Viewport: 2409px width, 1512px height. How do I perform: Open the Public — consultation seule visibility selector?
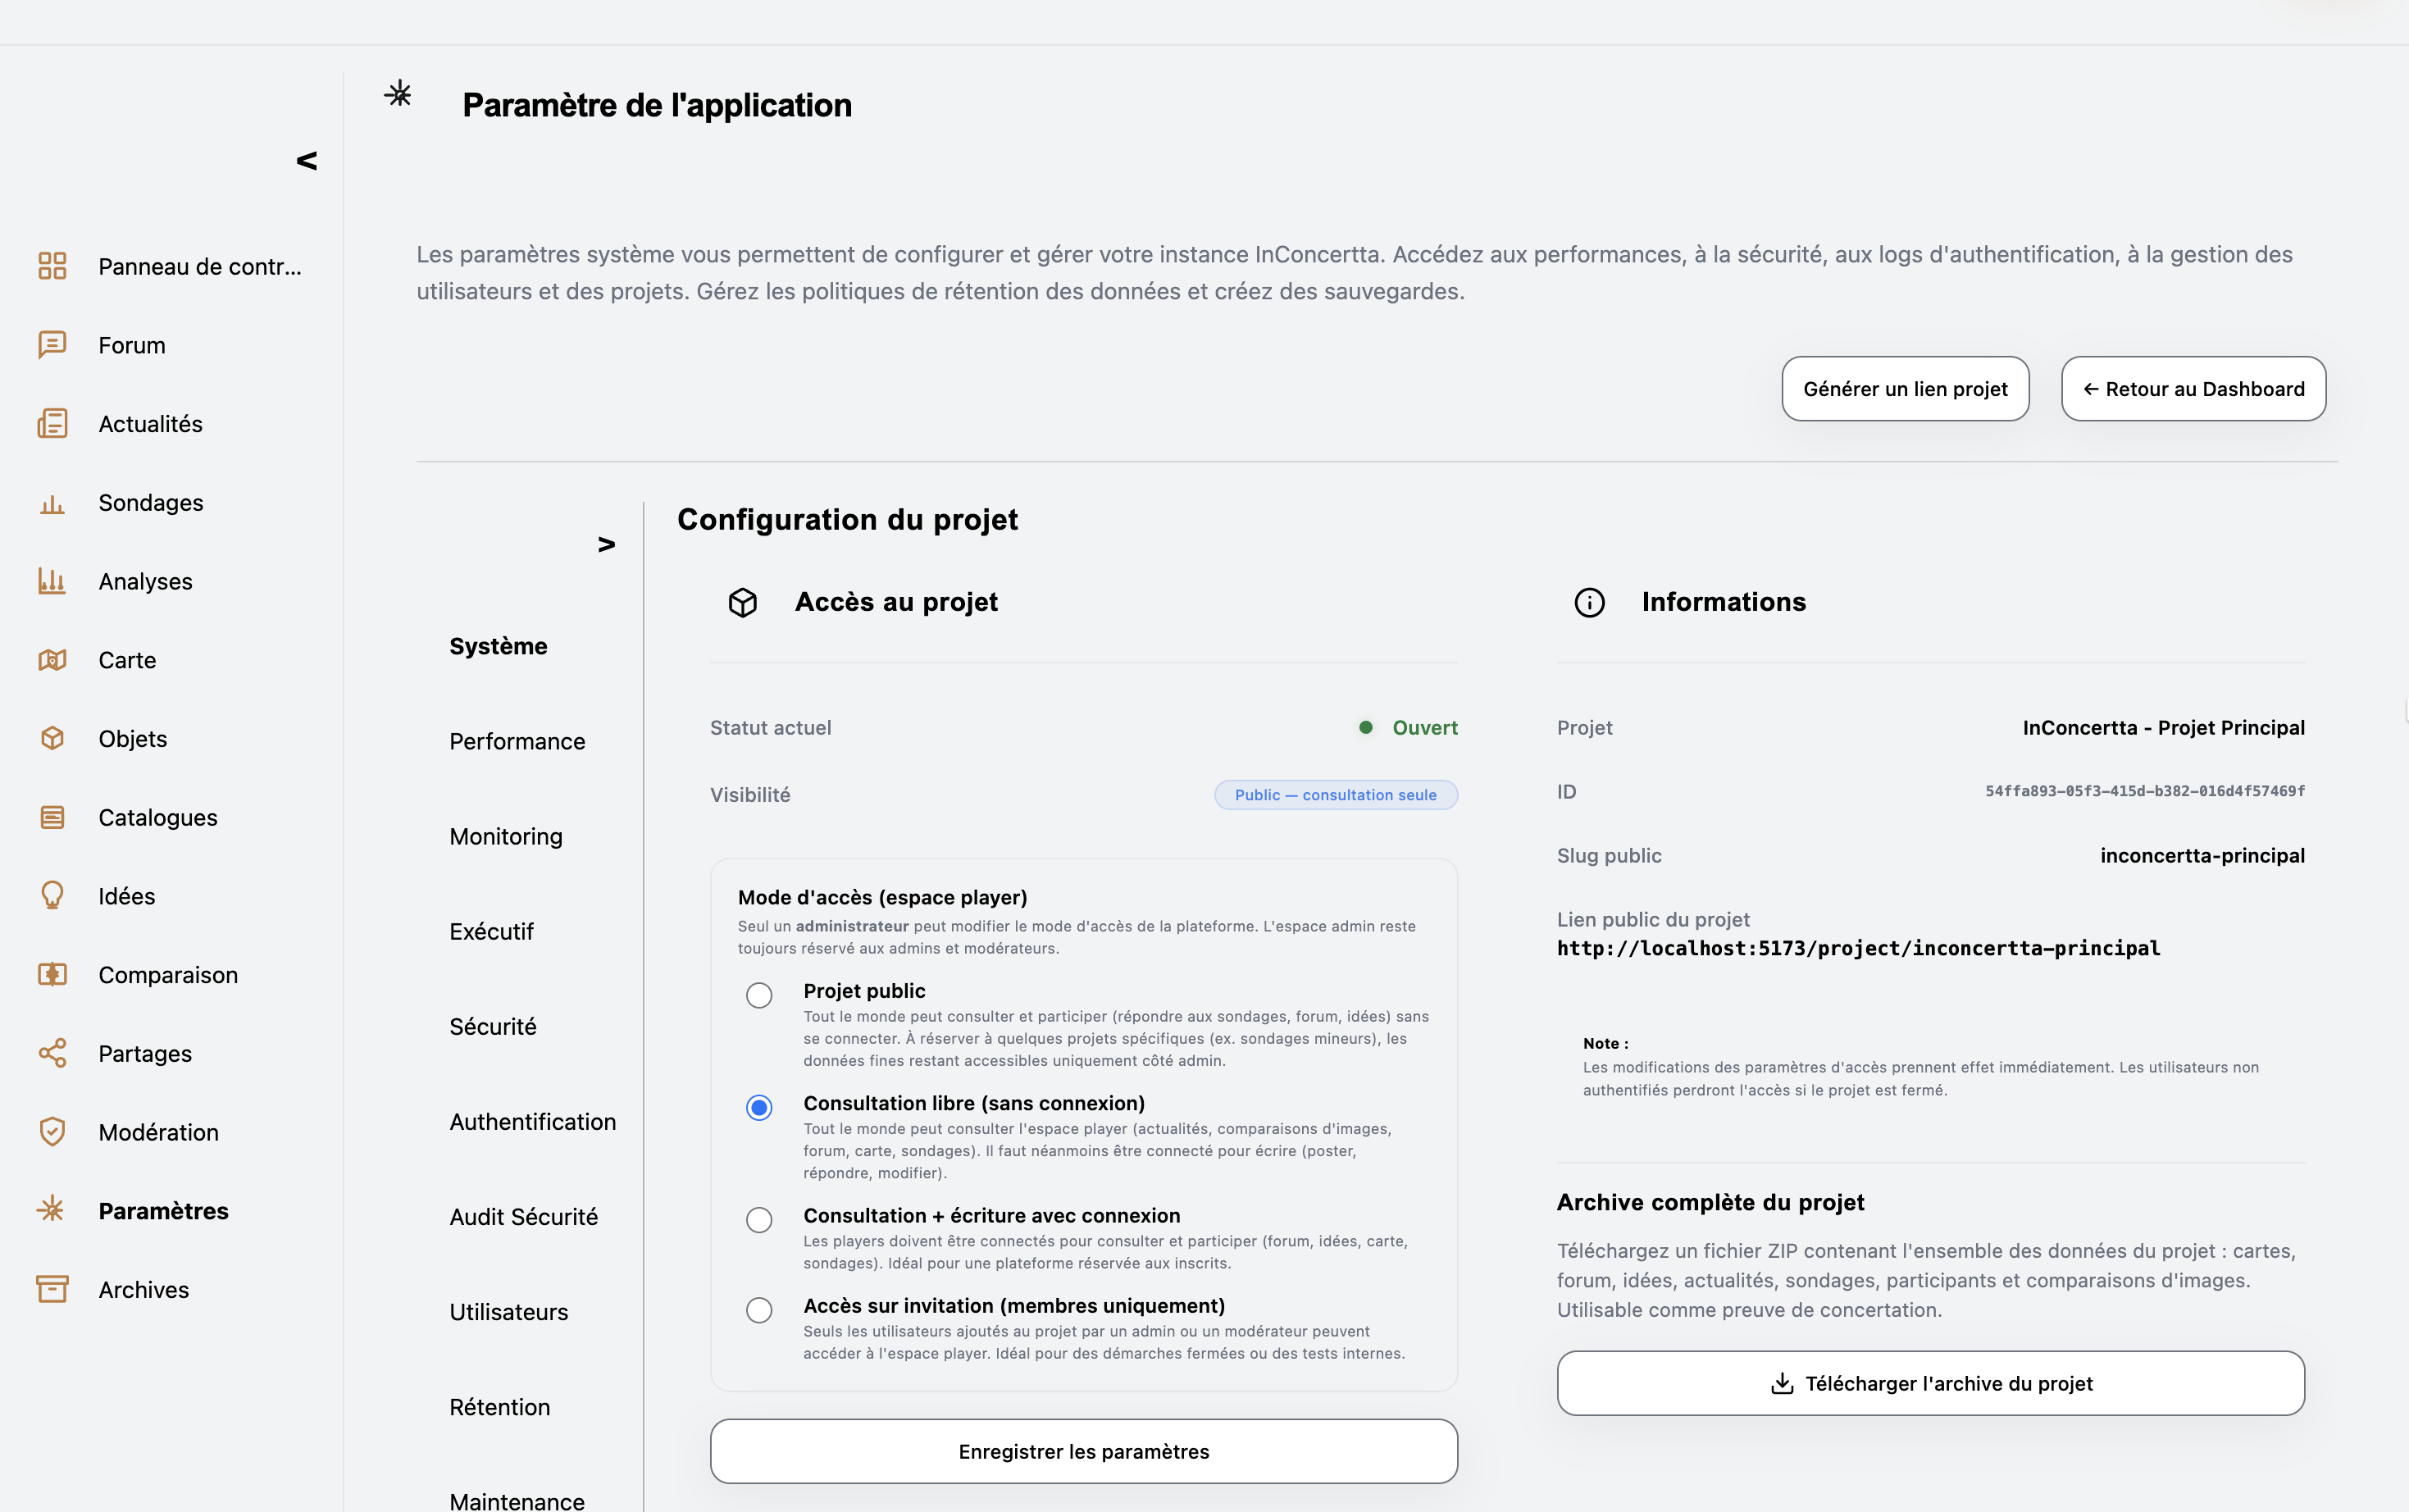point(1336,794)
